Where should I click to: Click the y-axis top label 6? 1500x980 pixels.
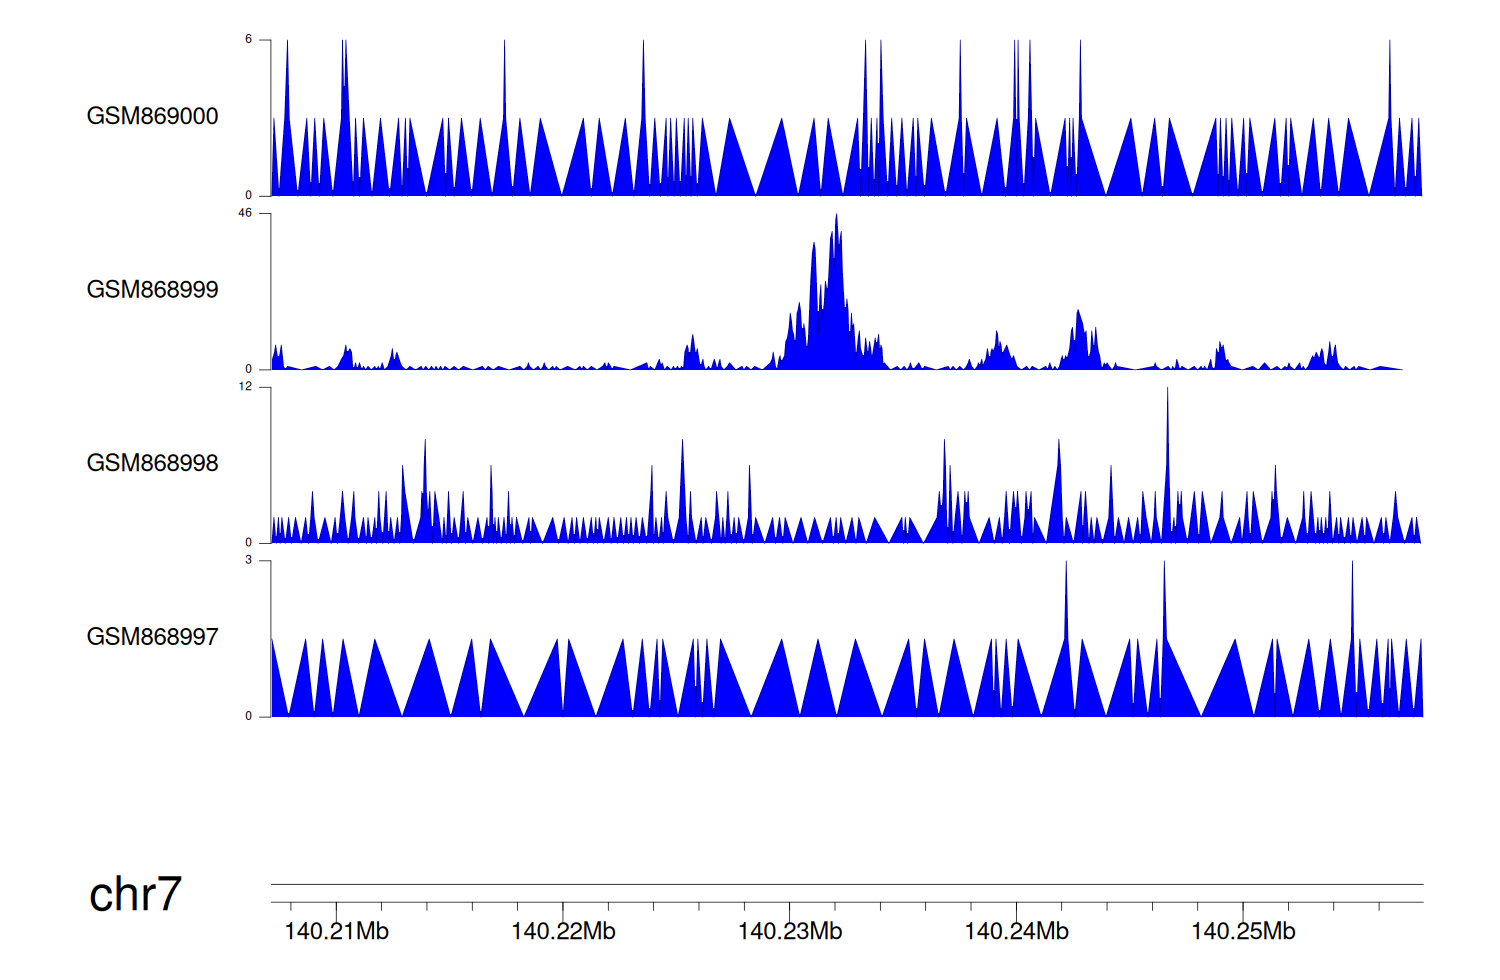[x=248, y=40]
